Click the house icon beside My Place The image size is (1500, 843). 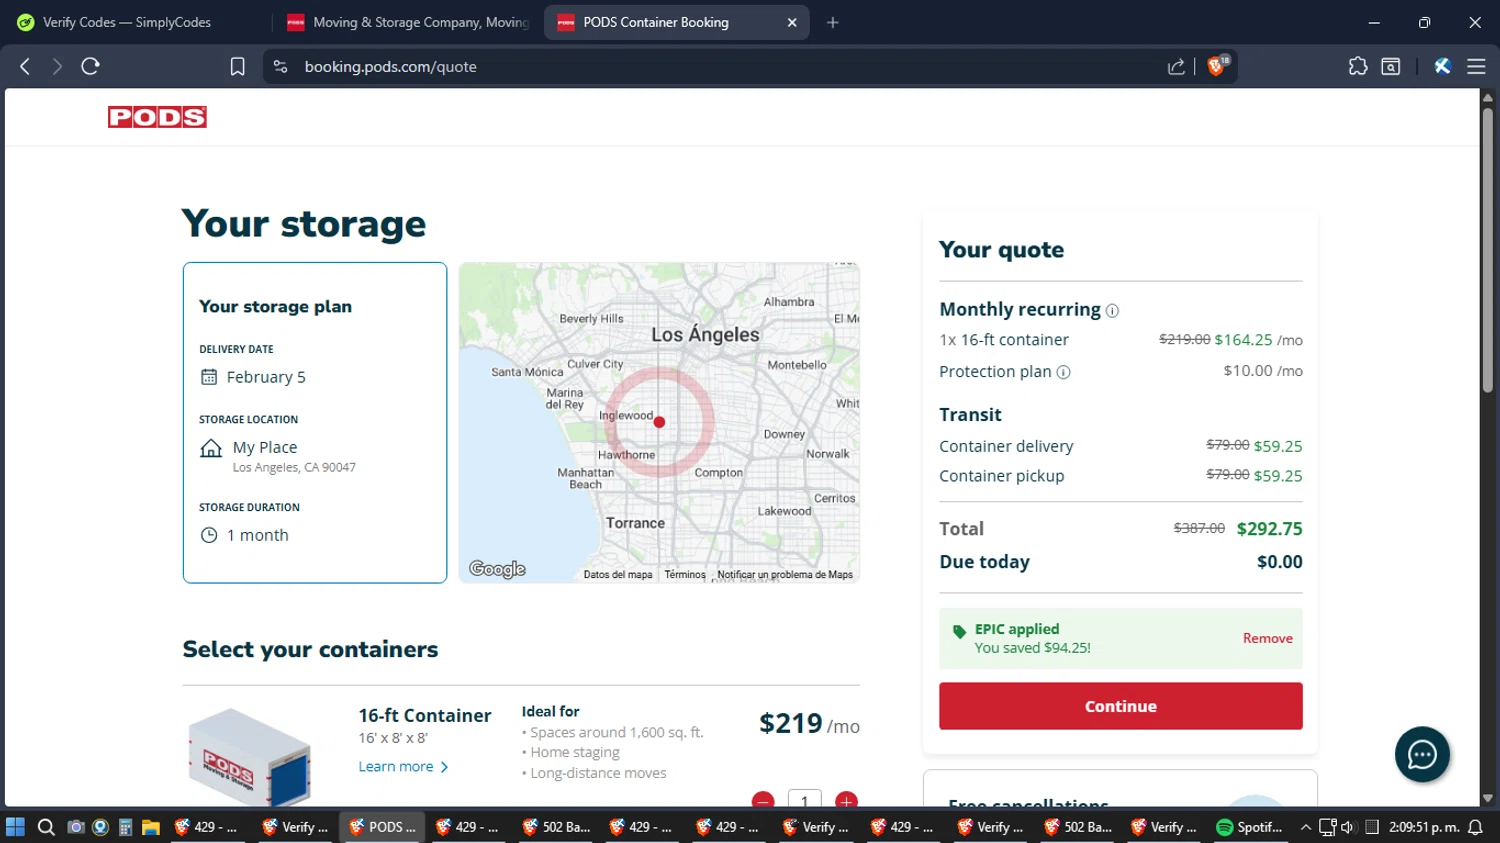click(211, 448)
